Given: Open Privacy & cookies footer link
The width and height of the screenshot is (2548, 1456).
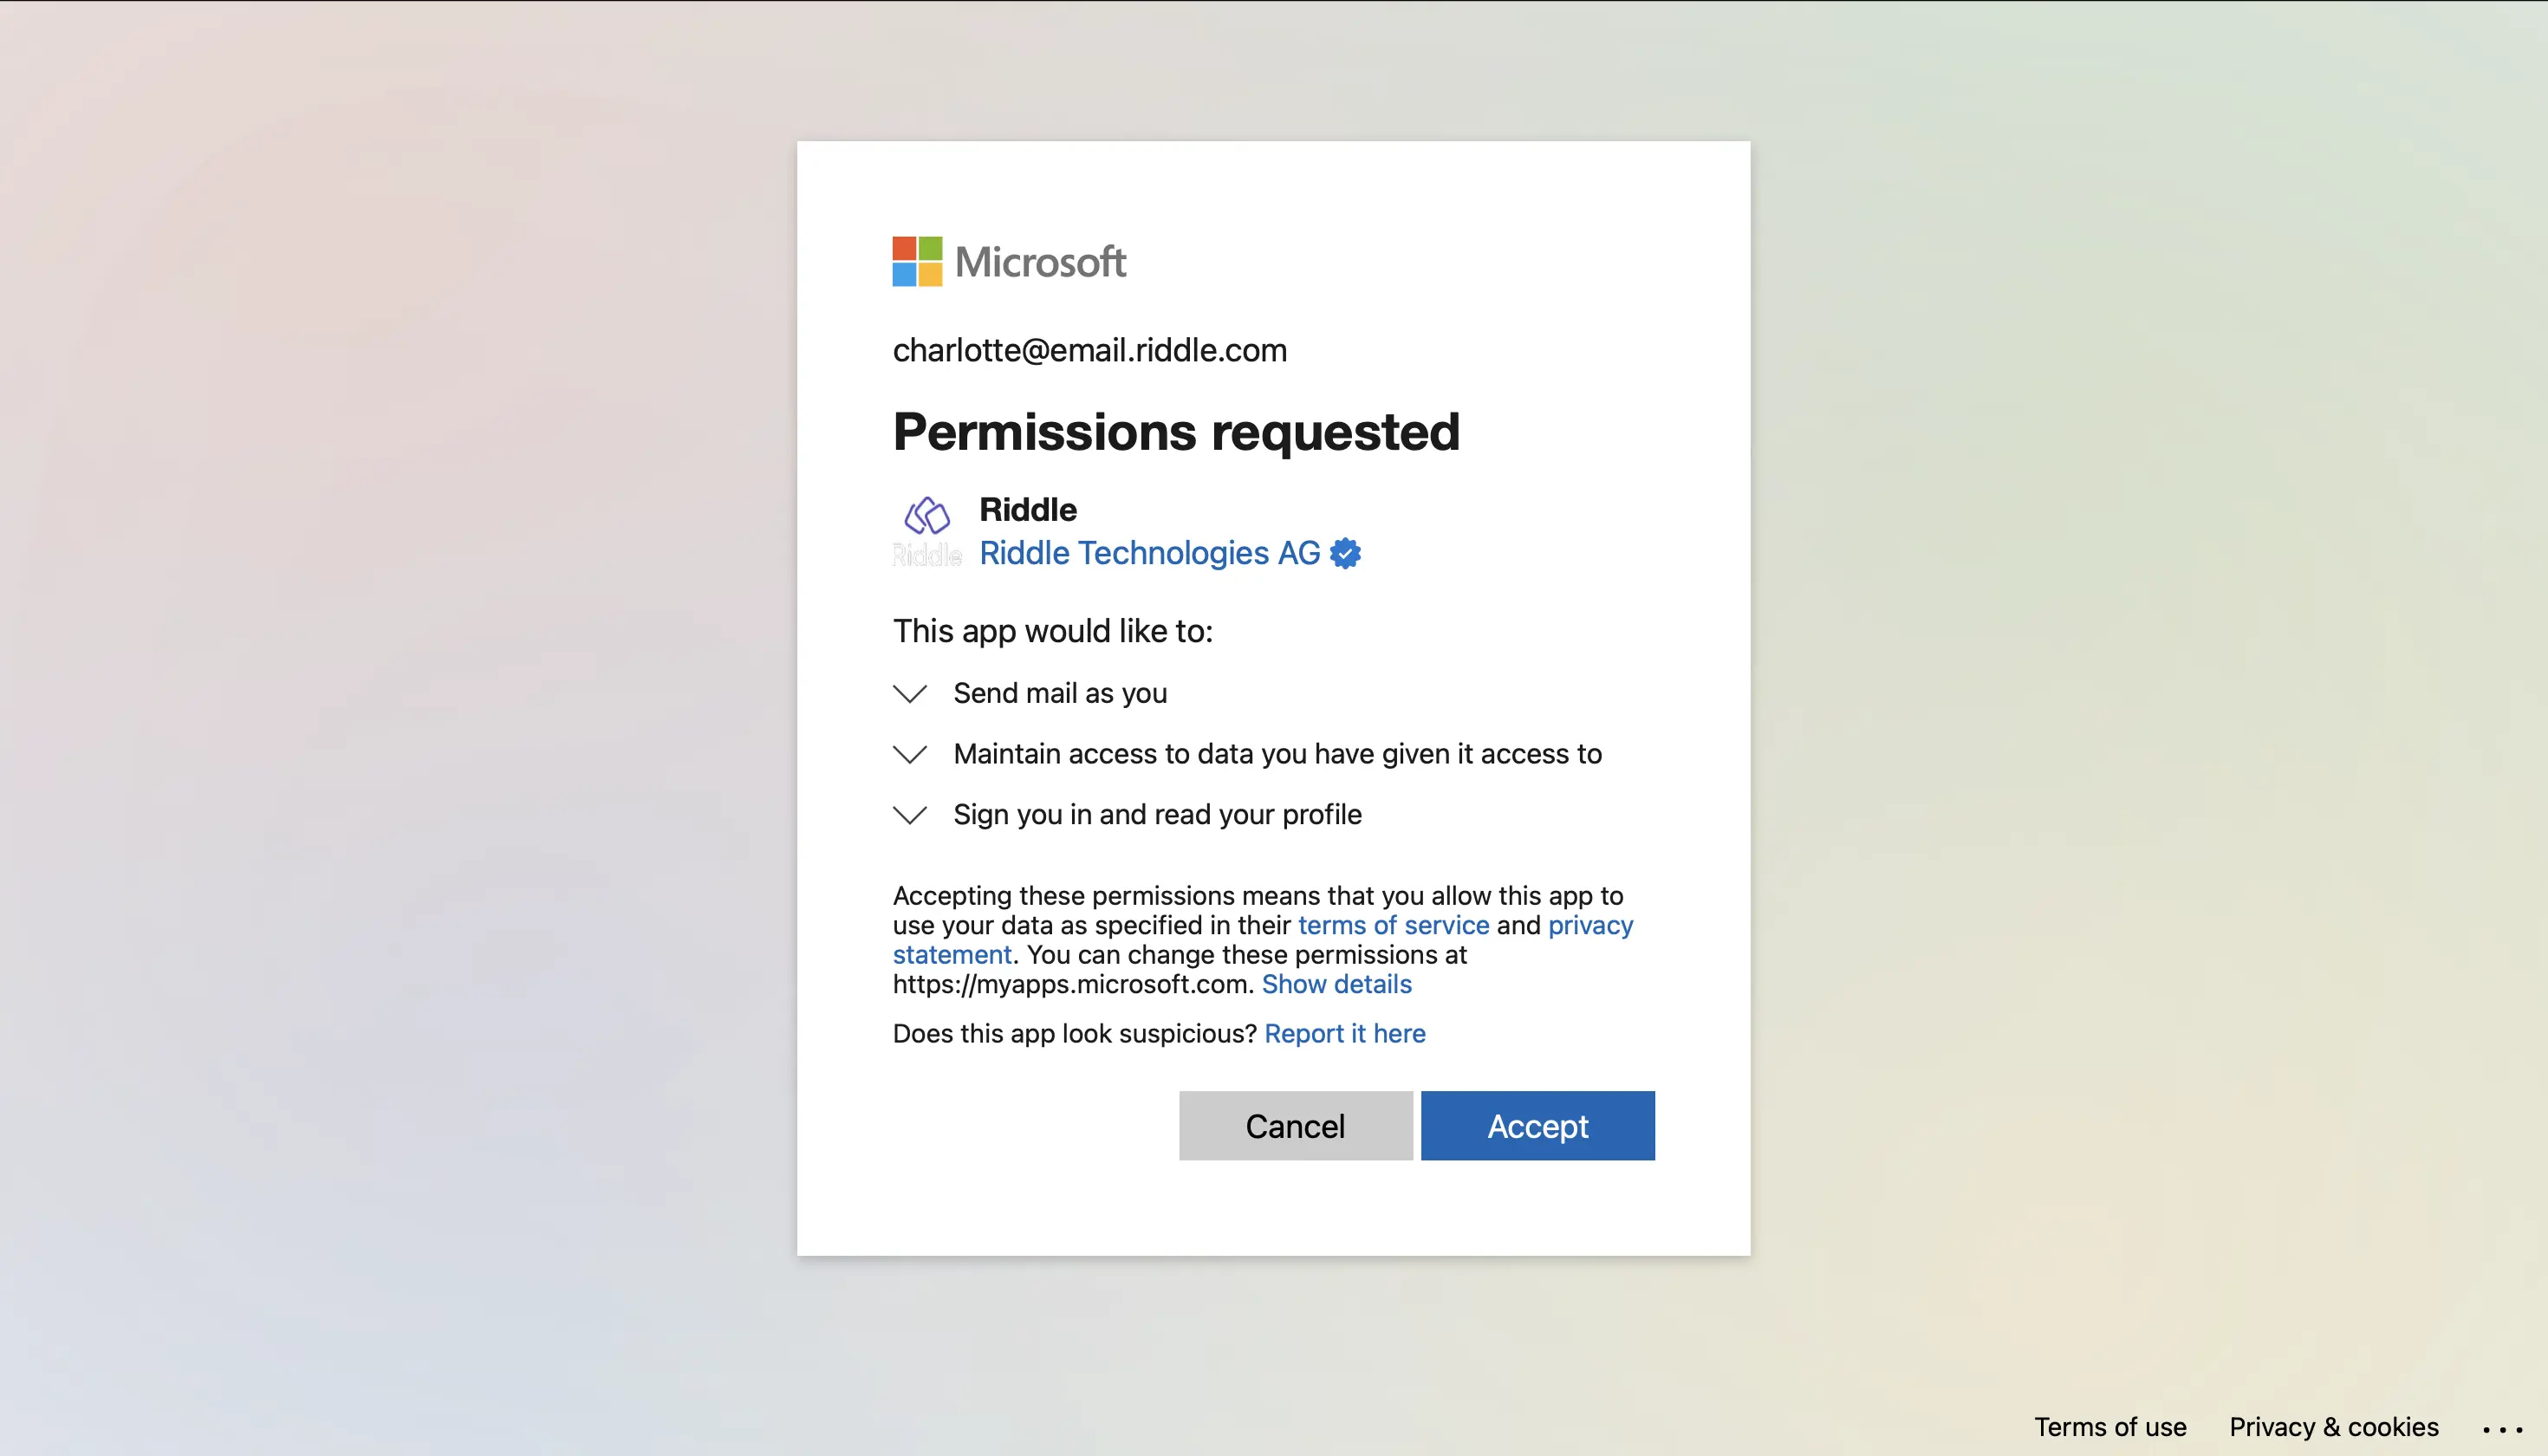Looking at the screenshot, I should (2333, 1427).
